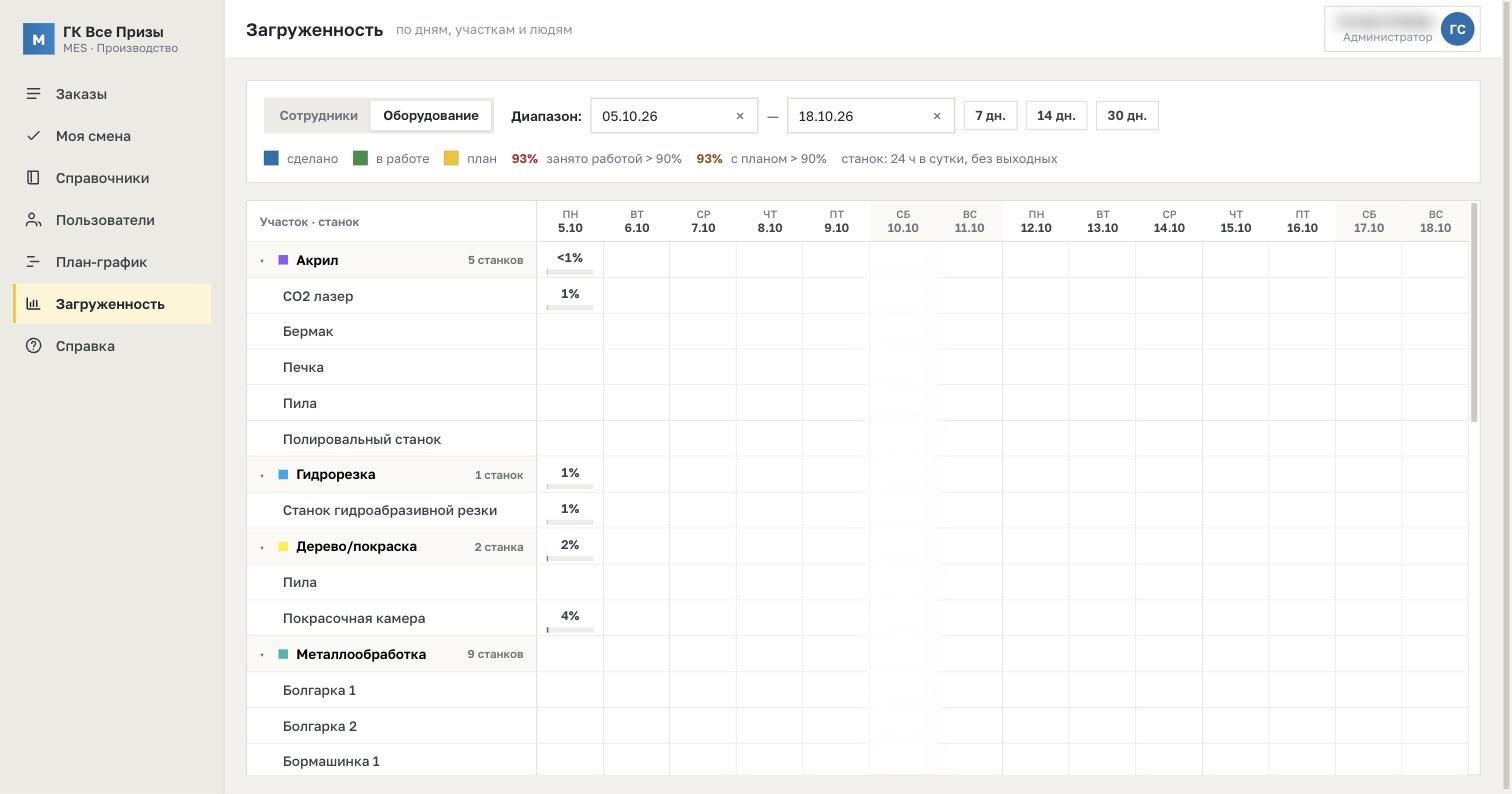Image resolution: width=1512 pixels, height=794 pixels.
Task: Open the ГС user avatar
Action: [1457, 29]
